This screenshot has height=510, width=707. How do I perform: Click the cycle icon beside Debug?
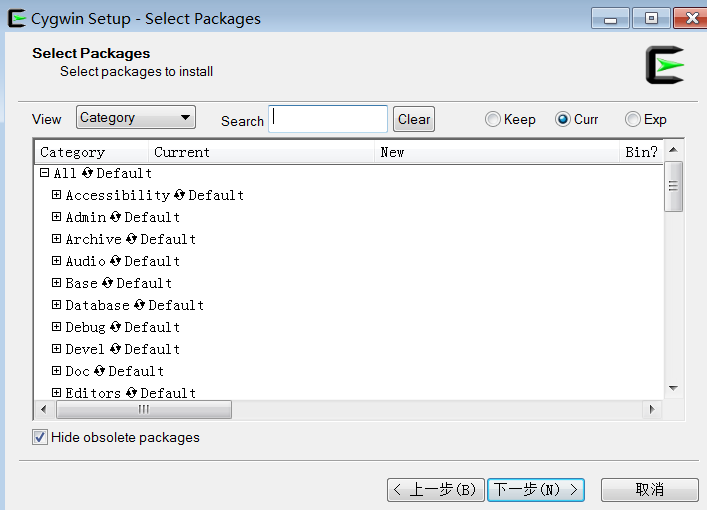click(x=115, y=326)
